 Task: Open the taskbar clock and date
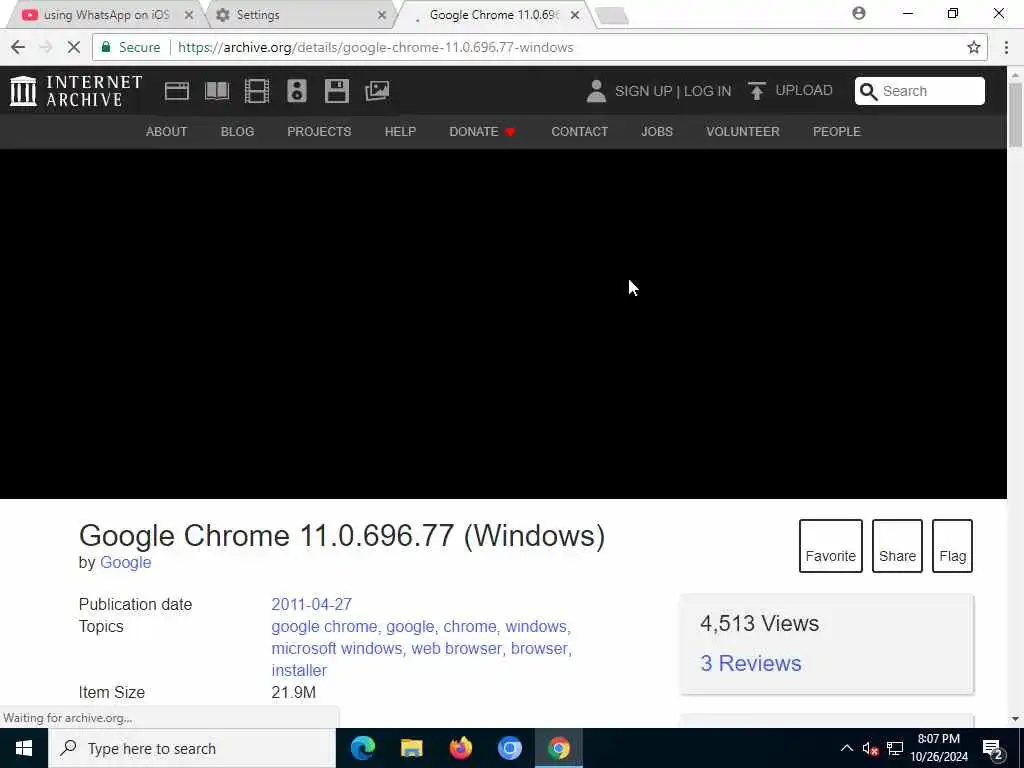click(x=938, y=748)
